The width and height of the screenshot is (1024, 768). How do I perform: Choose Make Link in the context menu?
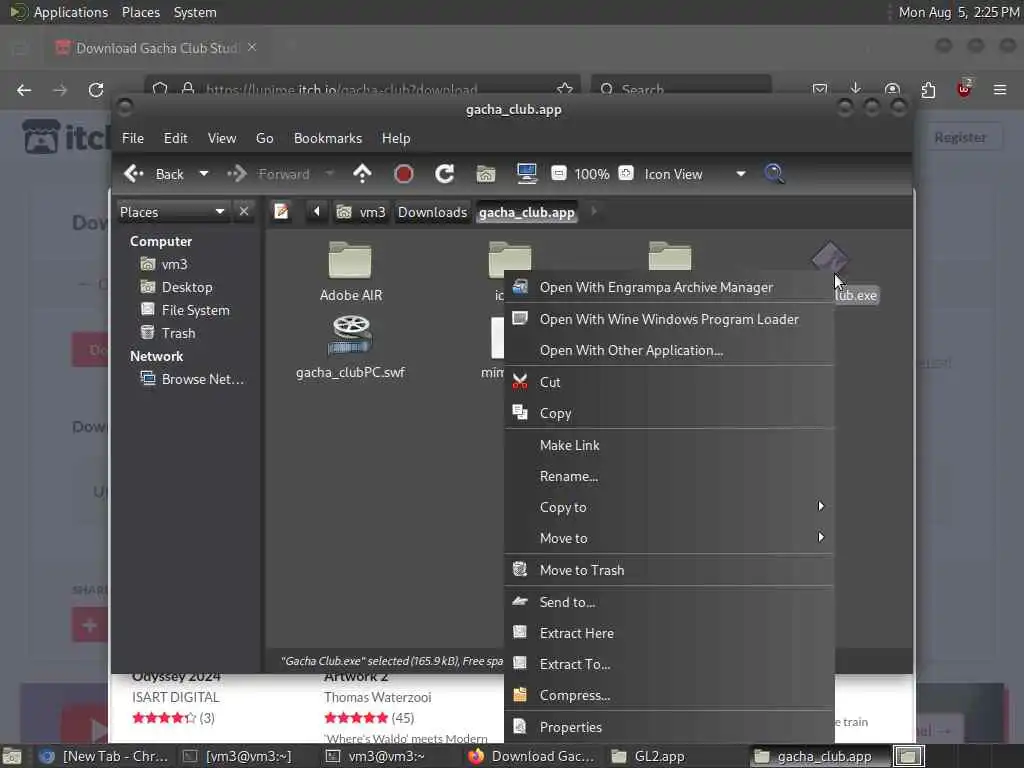tap(669, 445)
